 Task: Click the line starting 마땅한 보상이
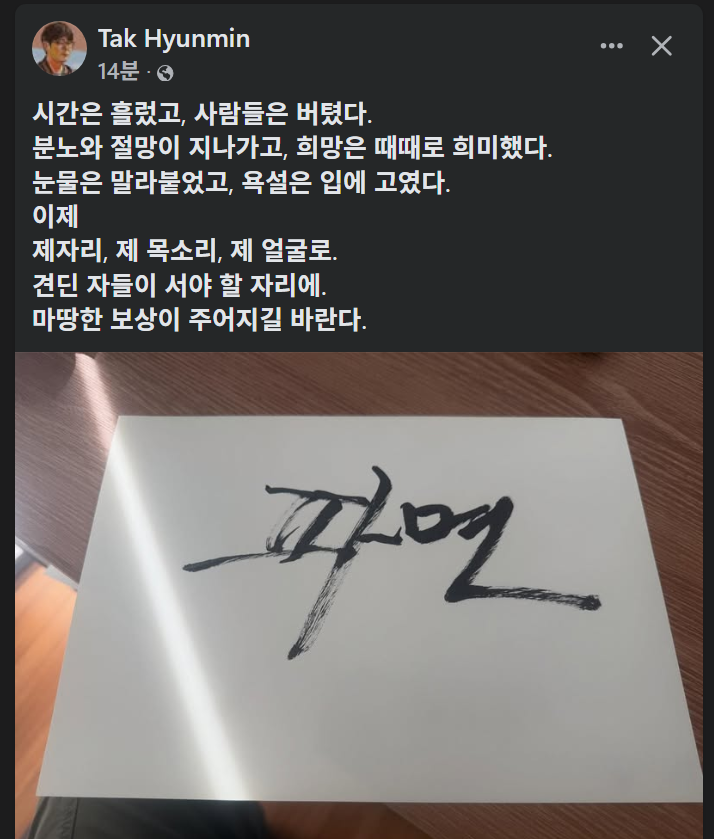click(x=200, y=319)
